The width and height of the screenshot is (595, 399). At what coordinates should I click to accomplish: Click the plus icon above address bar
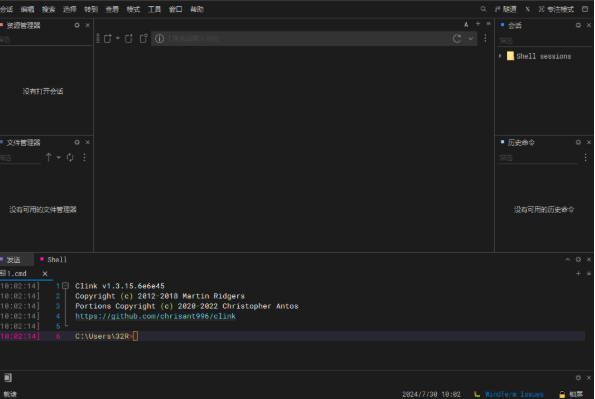click(478, 24)
